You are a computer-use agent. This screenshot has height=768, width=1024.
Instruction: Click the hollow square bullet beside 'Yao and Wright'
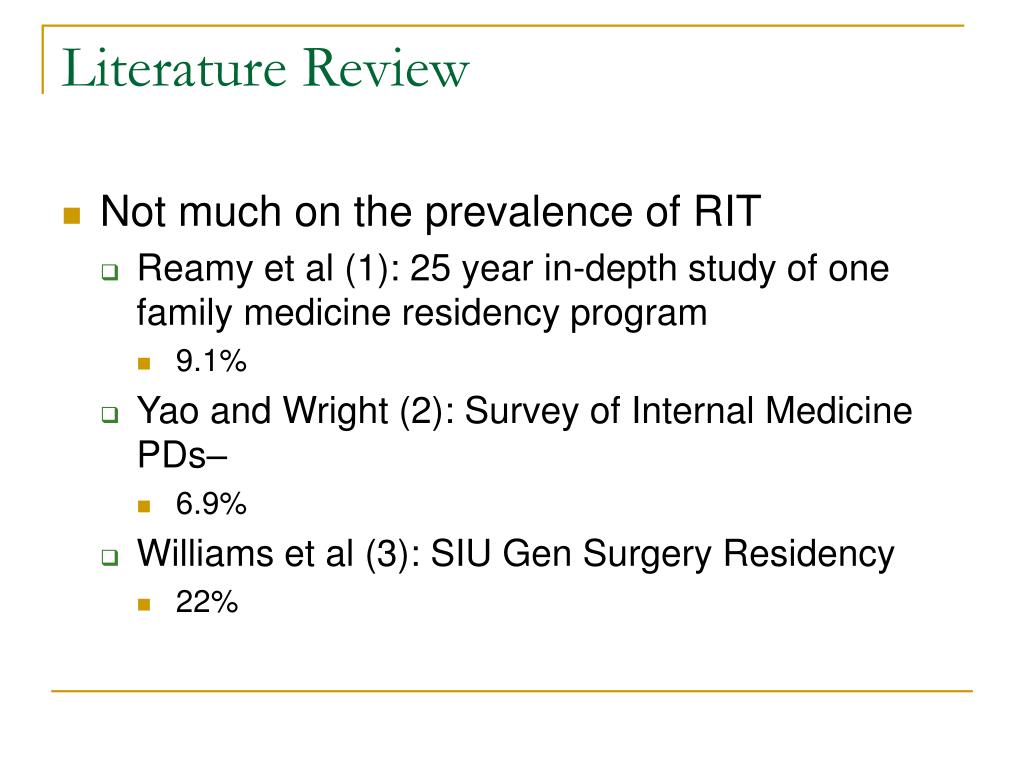click(110, 415)
